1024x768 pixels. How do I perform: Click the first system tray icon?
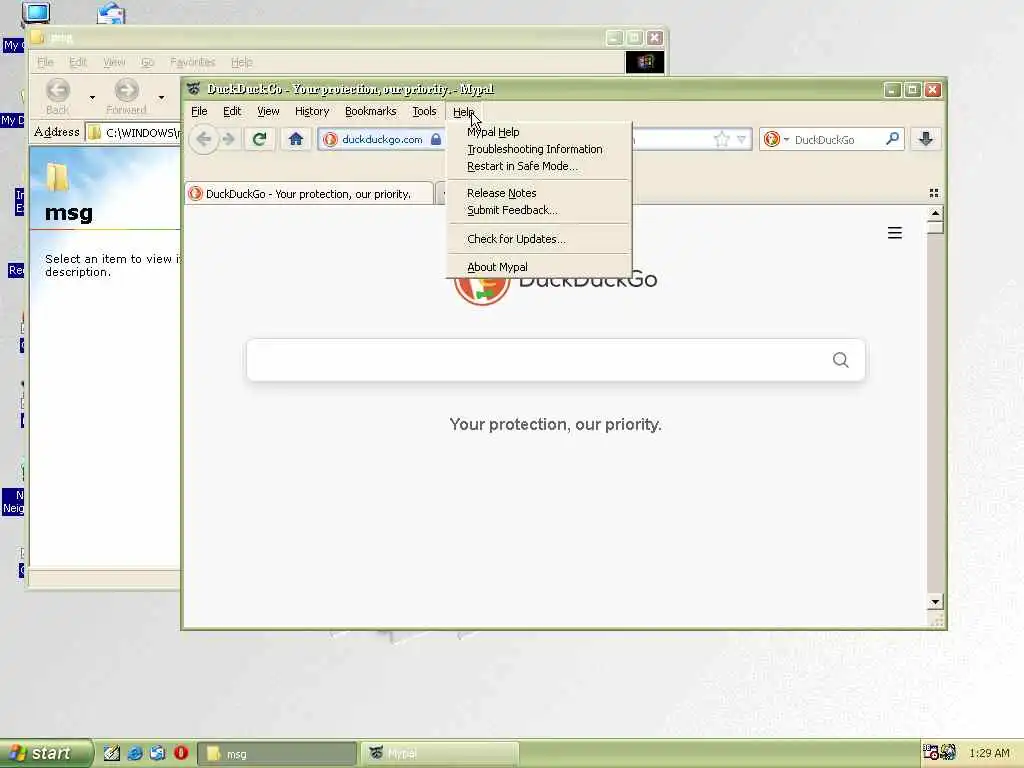click(930, 752)
